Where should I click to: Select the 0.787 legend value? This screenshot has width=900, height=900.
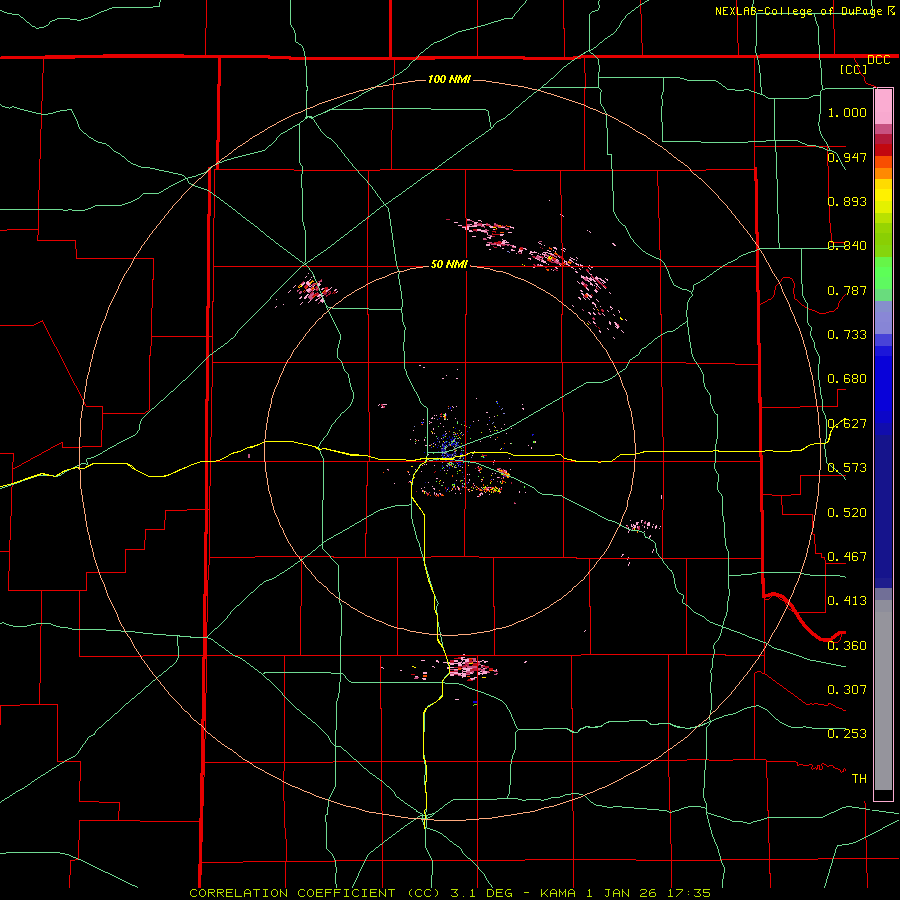pos(847,290)
